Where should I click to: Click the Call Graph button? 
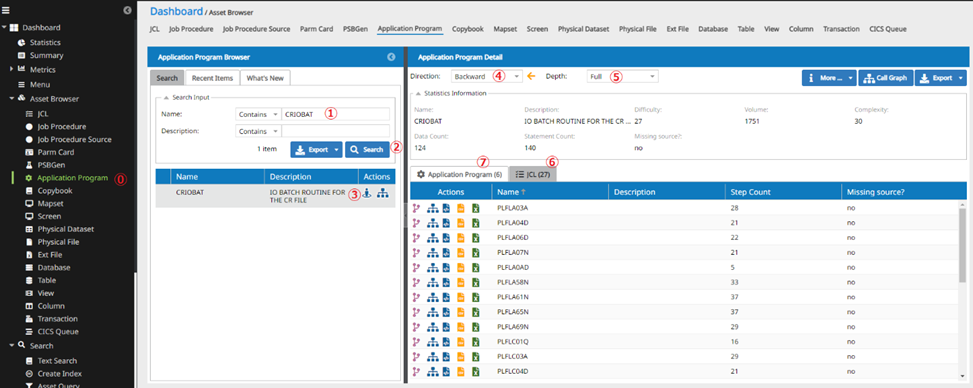[x=886, y=78]
